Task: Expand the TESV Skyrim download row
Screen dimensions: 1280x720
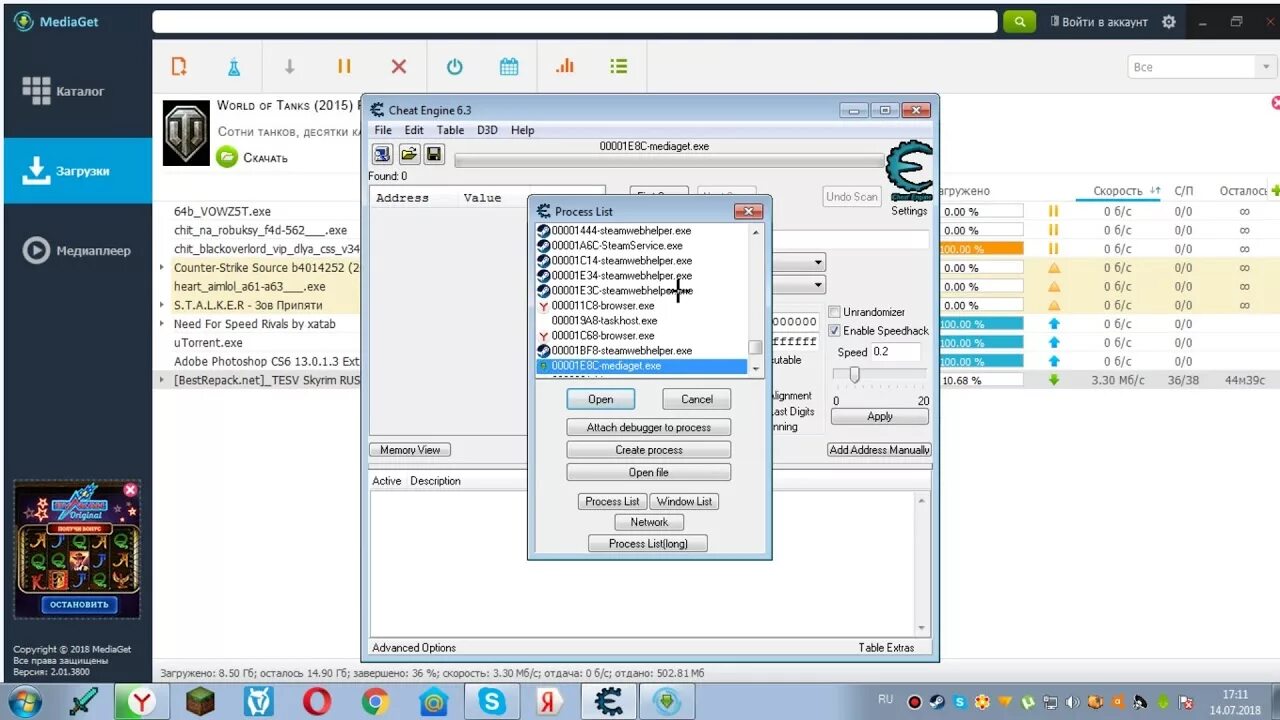Action: click(162, 380)
